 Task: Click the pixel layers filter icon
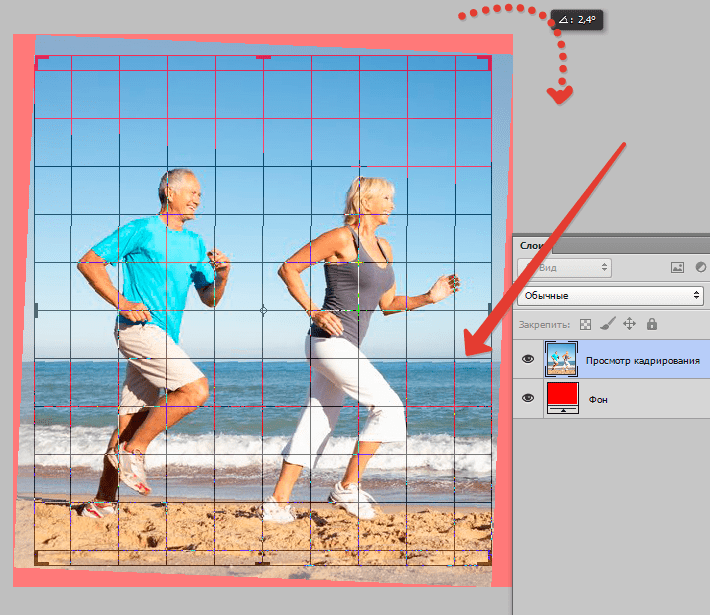coord(677,268)
